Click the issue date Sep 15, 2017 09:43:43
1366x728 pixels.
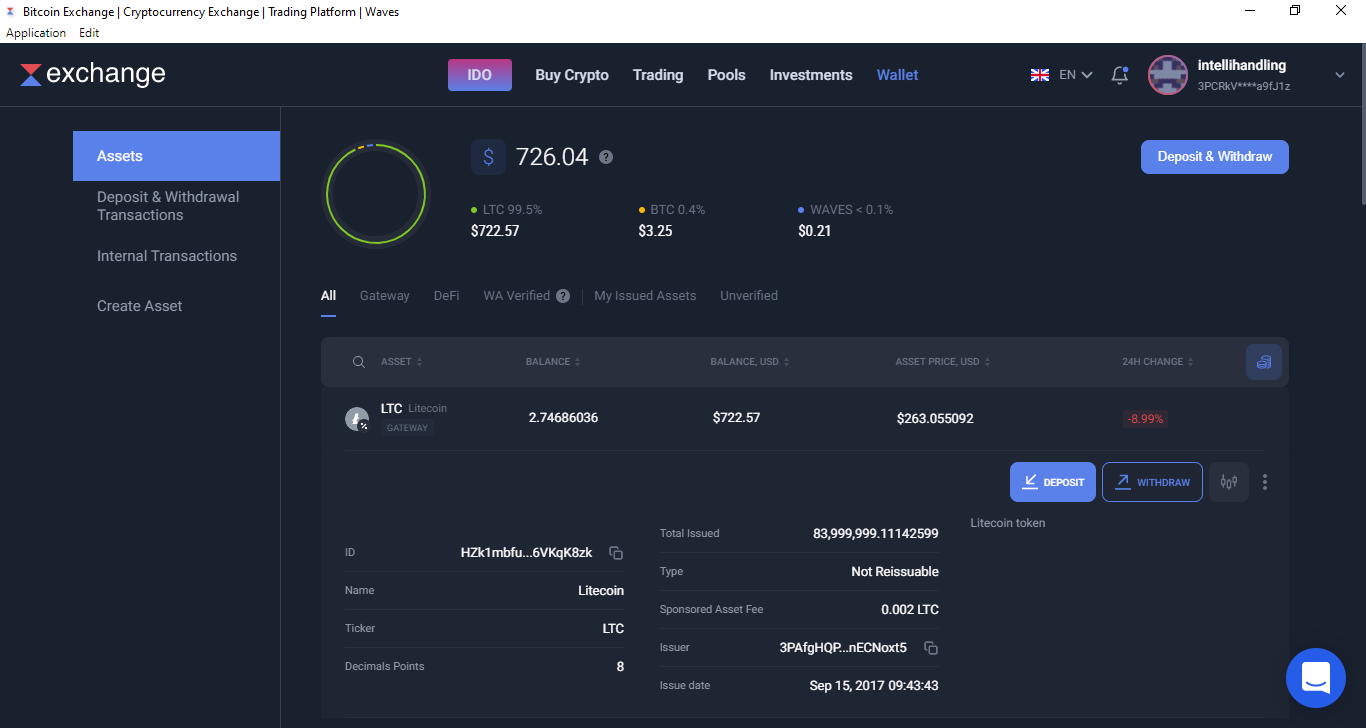[x=874, y=686]
